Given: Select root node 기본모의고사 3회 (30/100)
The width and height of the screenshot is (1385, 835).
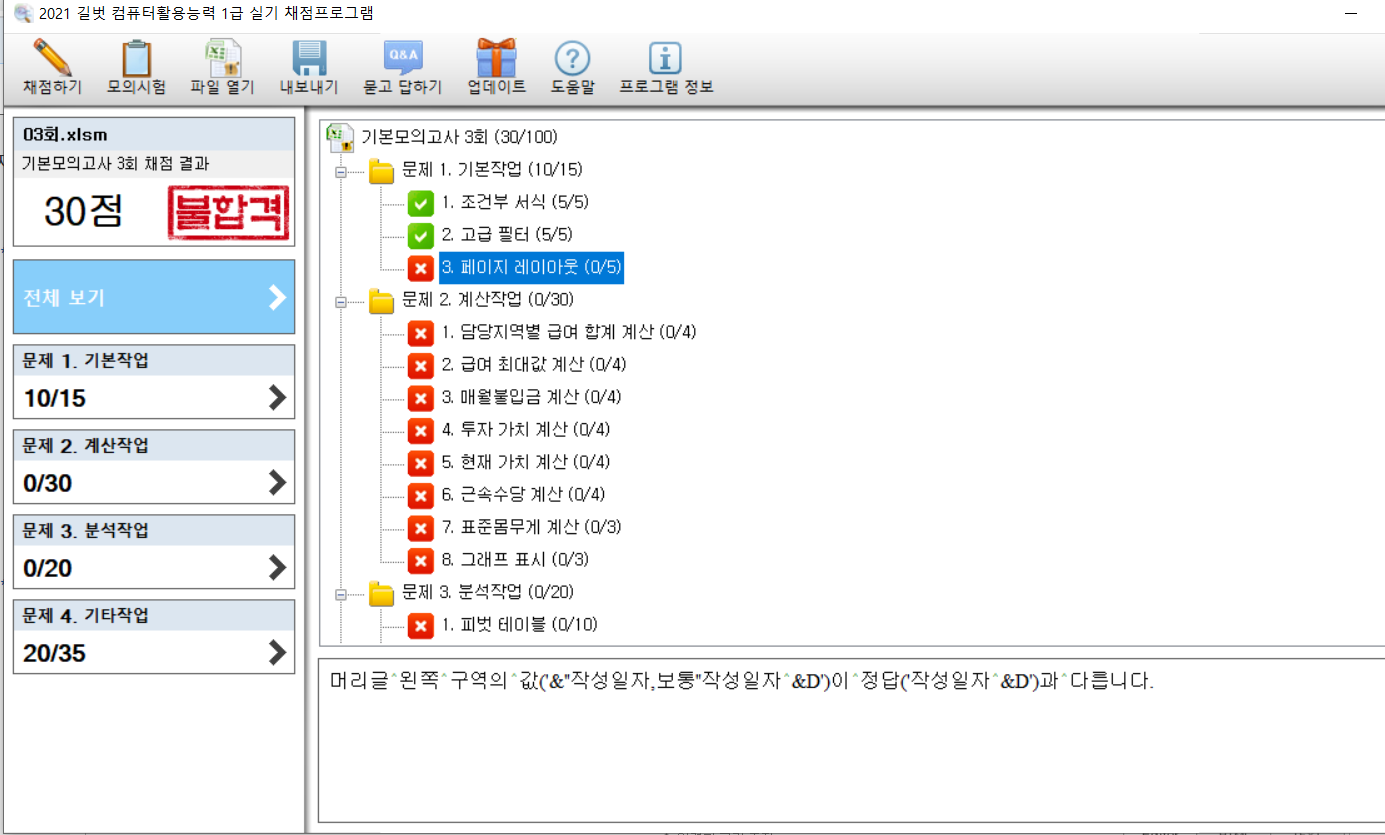Looking at the screenshot, I should tap(459, 137).
